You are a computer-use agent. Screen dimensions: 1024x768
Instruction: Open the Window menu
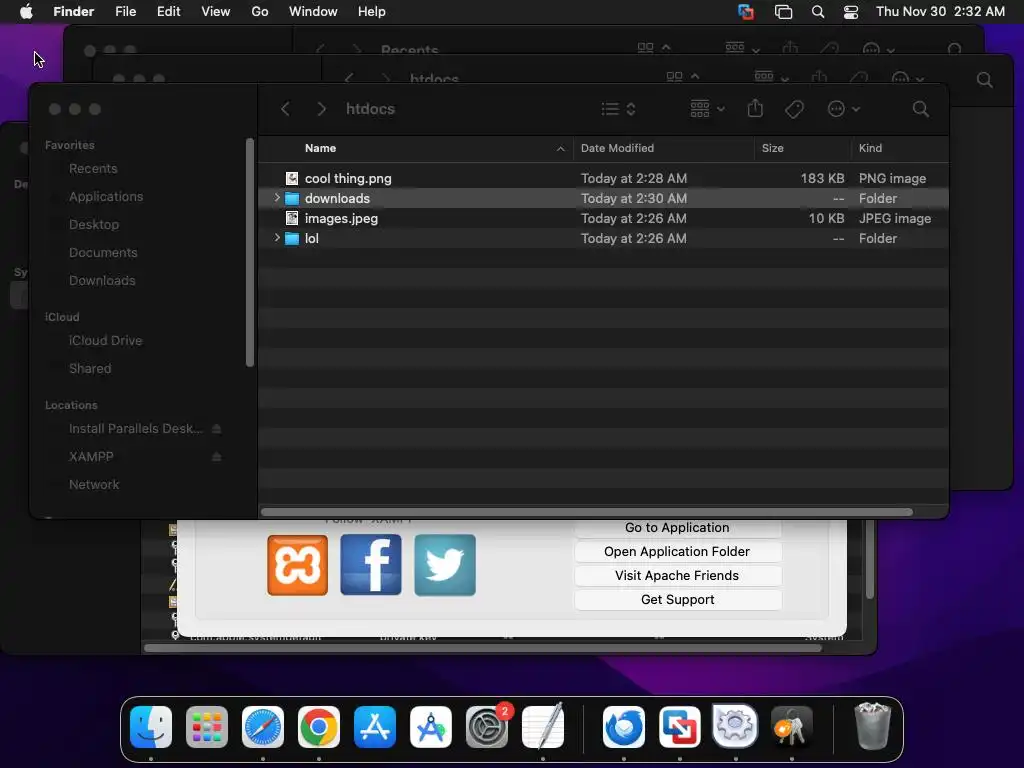click(313, 12)
